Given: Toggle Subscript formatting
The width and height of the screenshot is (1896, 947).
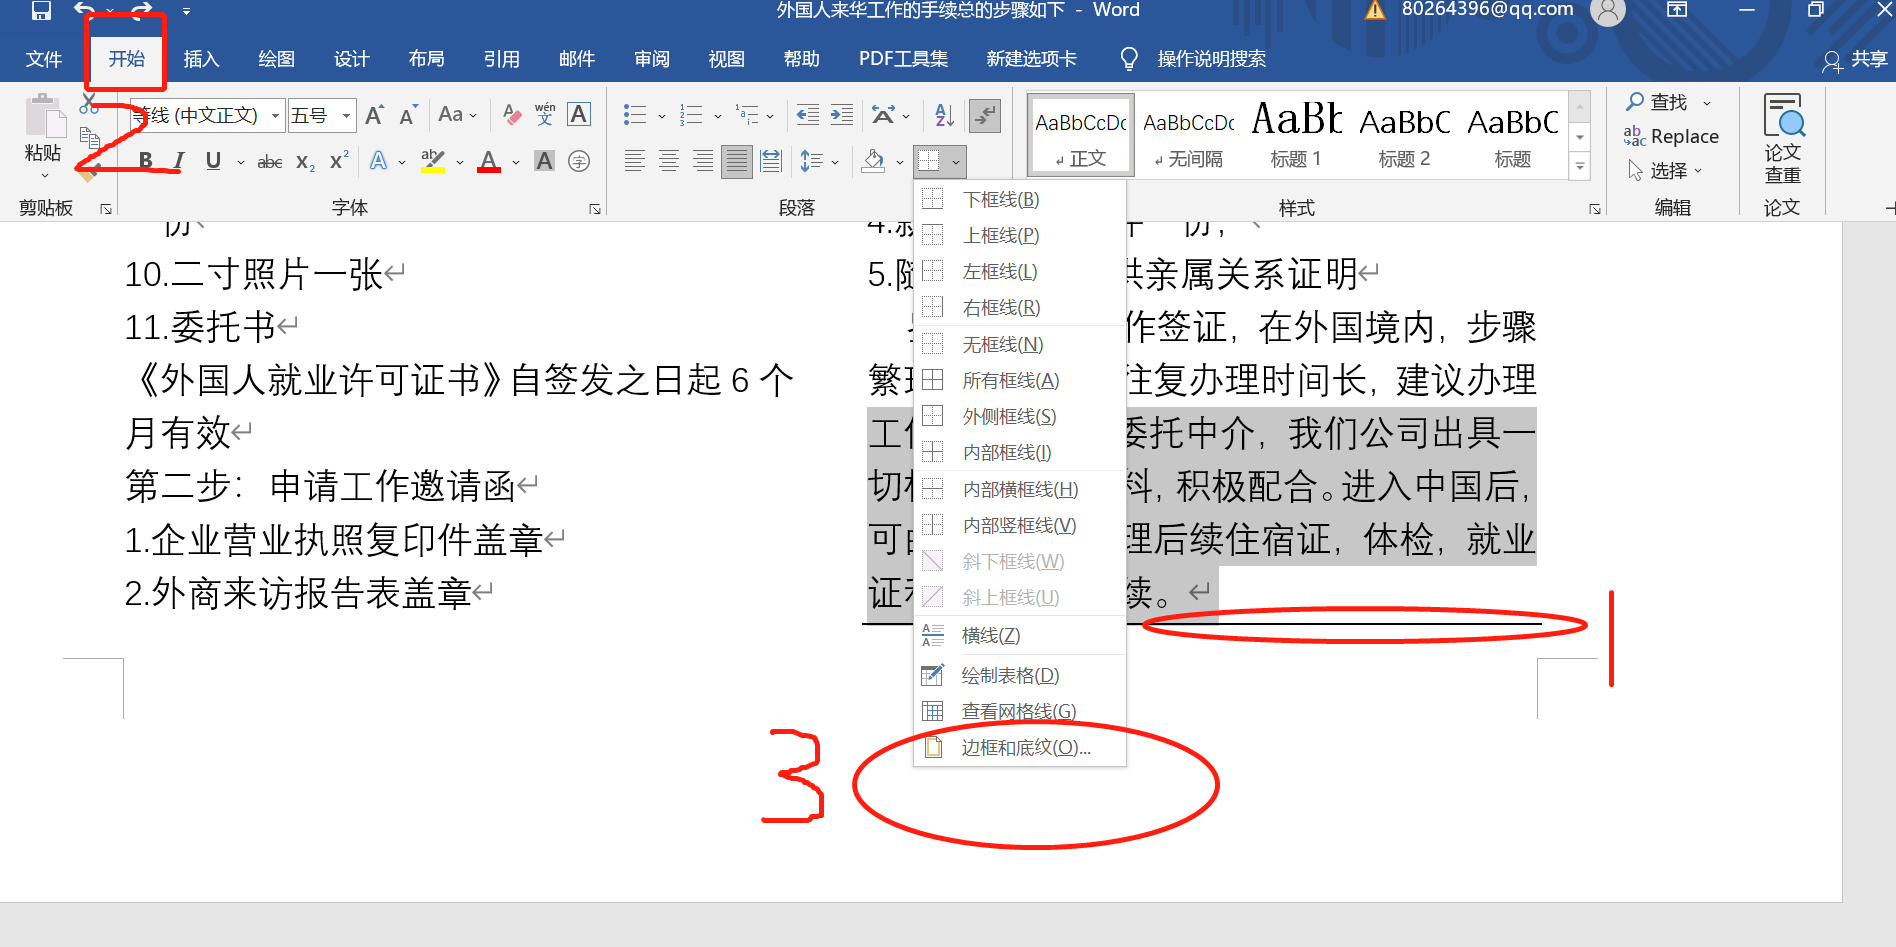Looking at the screenshot, I should pos(305,161).
